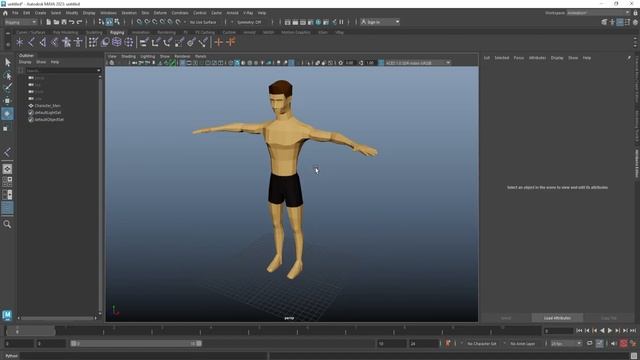Click the Select tool in the toolbox
This screenshot has width=640, height=360.
(7, 62)
